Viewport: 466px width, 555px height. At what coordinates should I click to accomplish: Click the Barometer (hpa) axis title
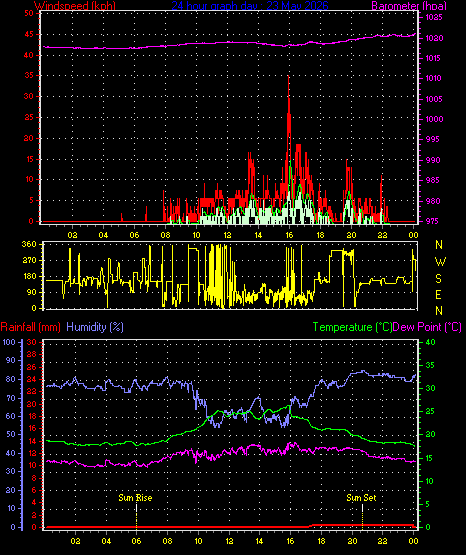click(409, 6)
